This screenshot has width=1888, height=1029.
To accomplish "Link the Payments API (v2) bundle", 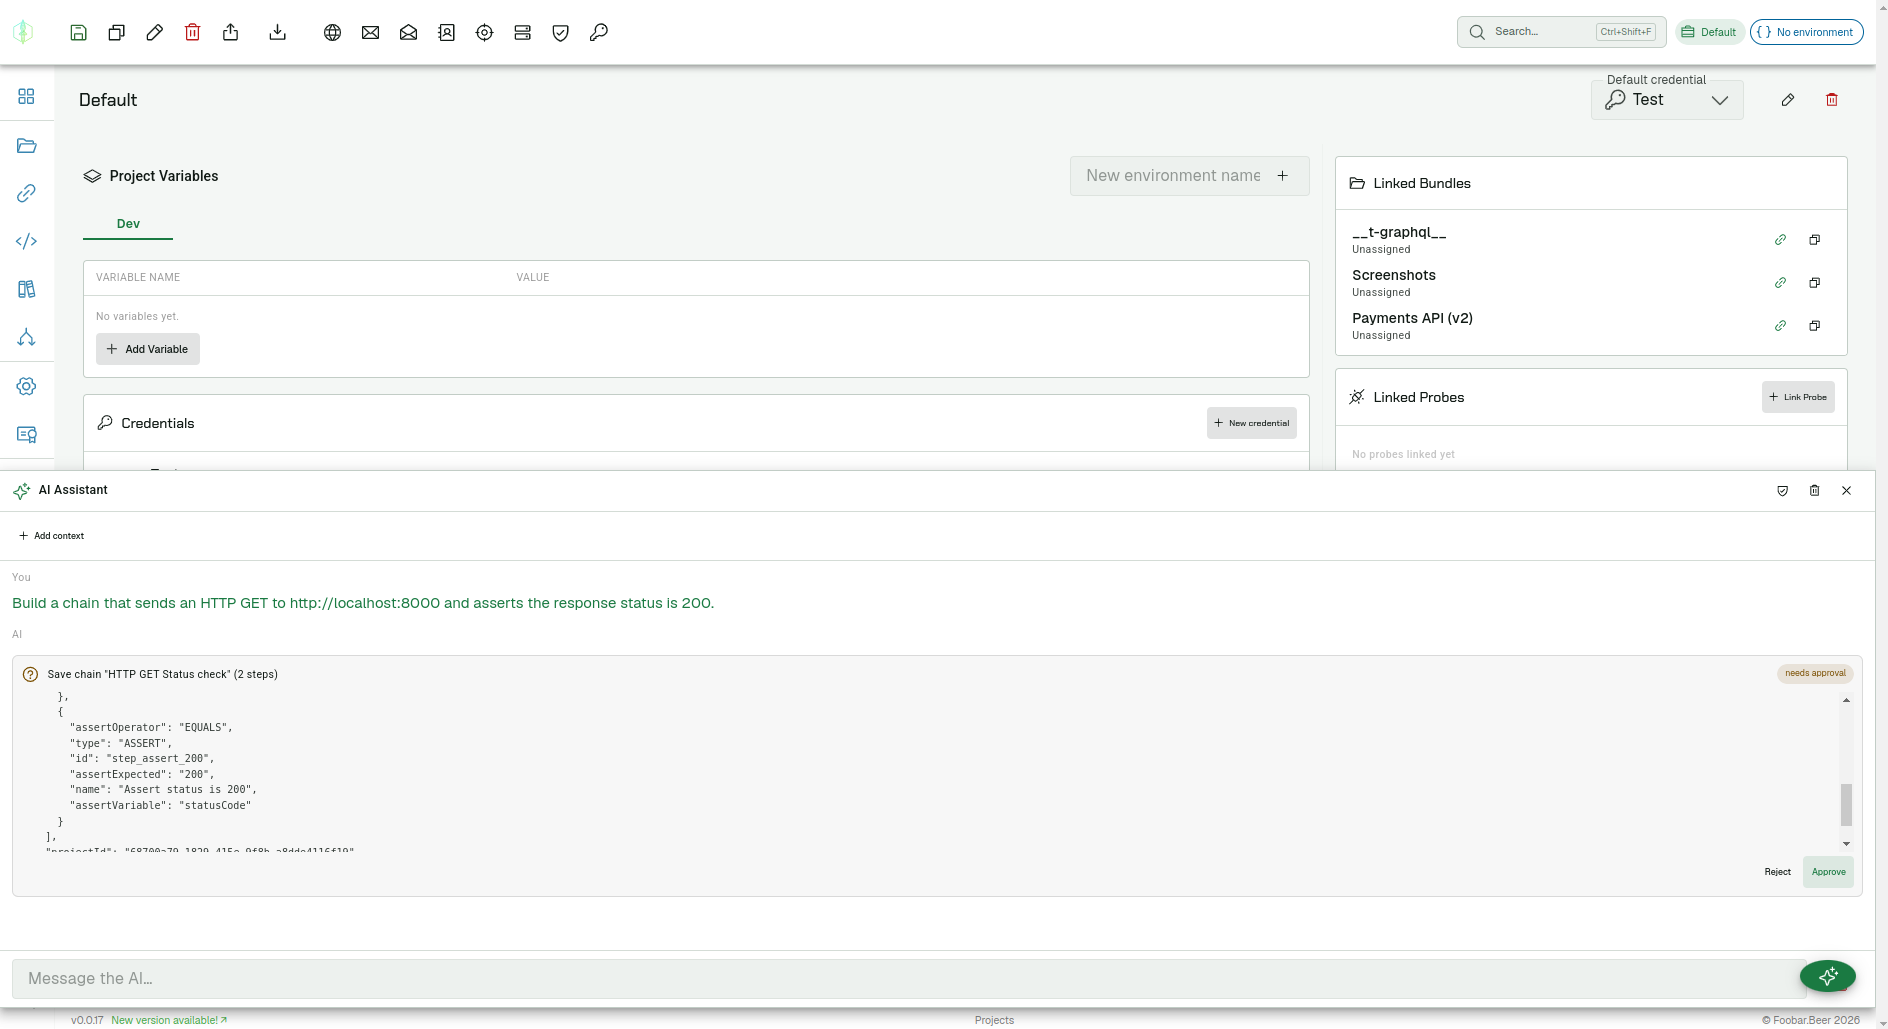I will [1781, 326].
